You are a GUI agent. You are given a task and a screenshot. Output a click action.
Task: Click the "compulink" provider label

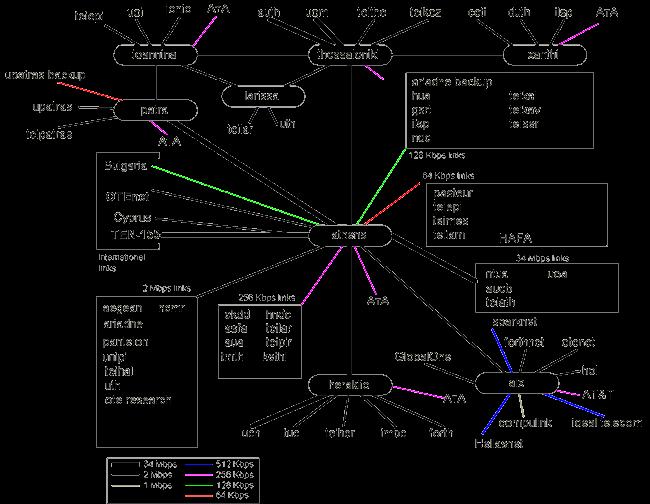525,423
